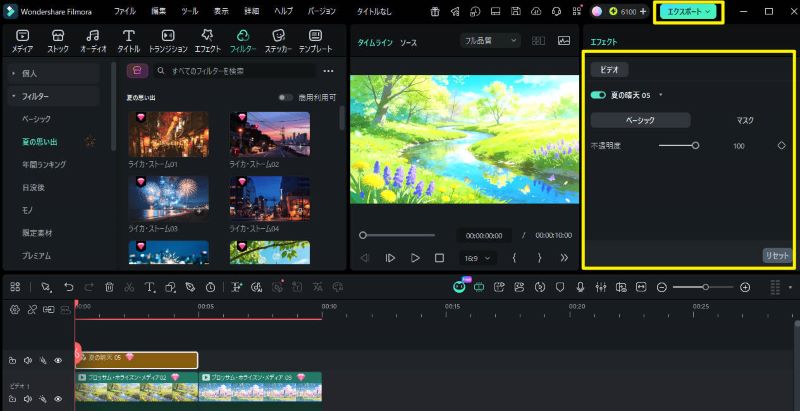Open the 編集 menu

pos(159,11)
